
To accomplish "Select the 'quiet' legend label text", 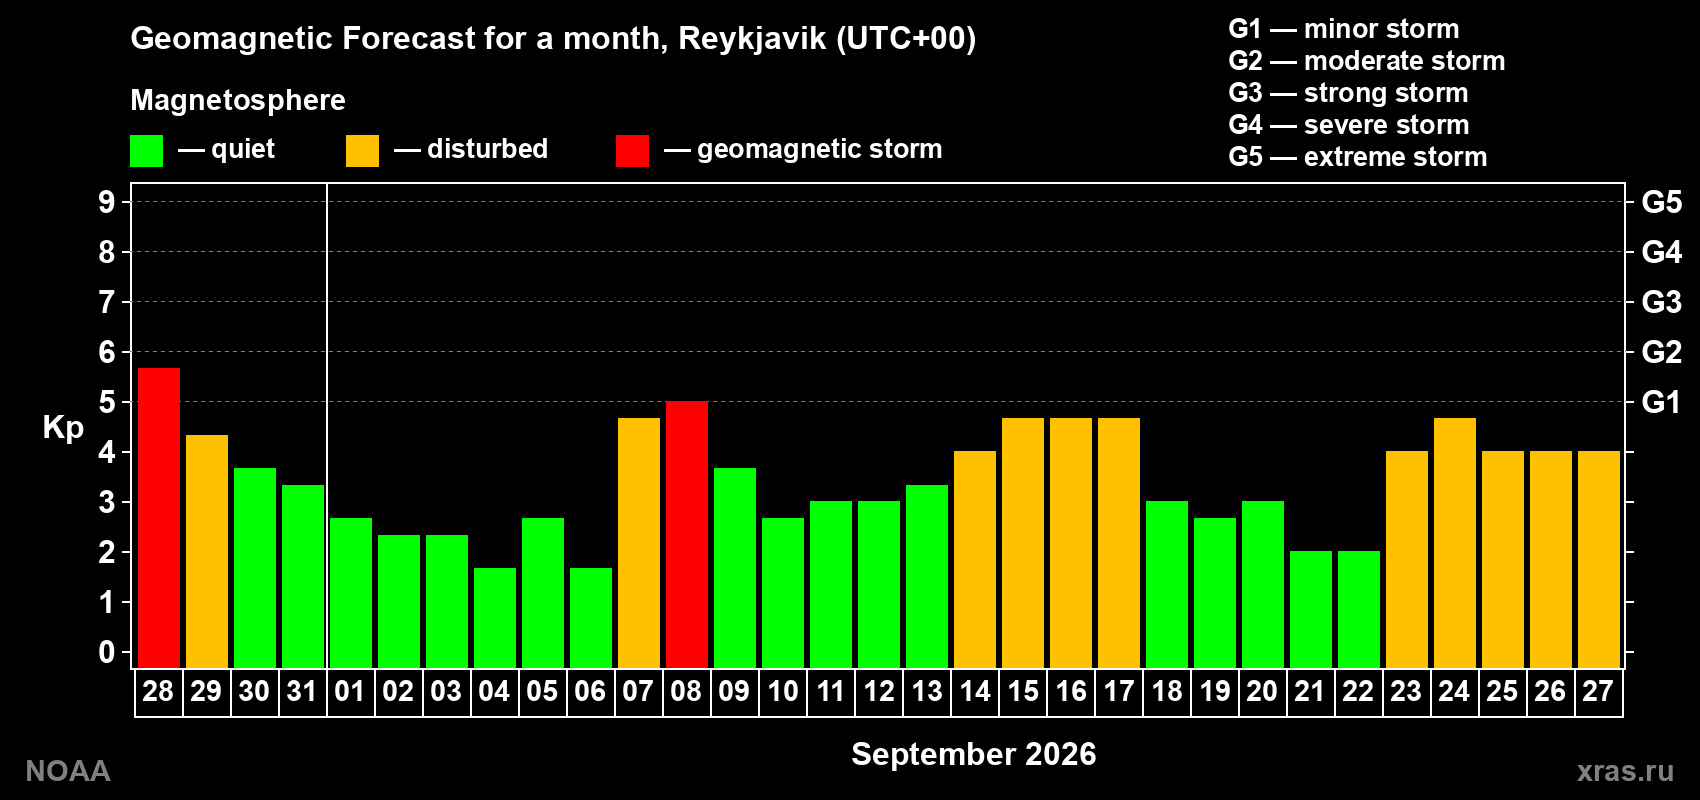I will click(243, 149).
